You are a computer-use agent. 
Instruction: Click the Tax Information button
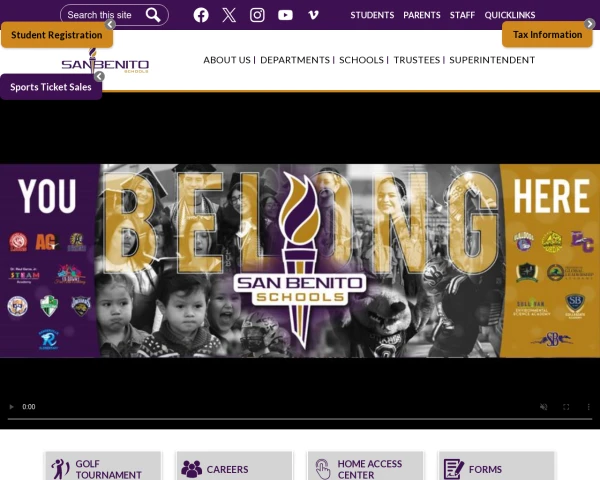[547, 34]
